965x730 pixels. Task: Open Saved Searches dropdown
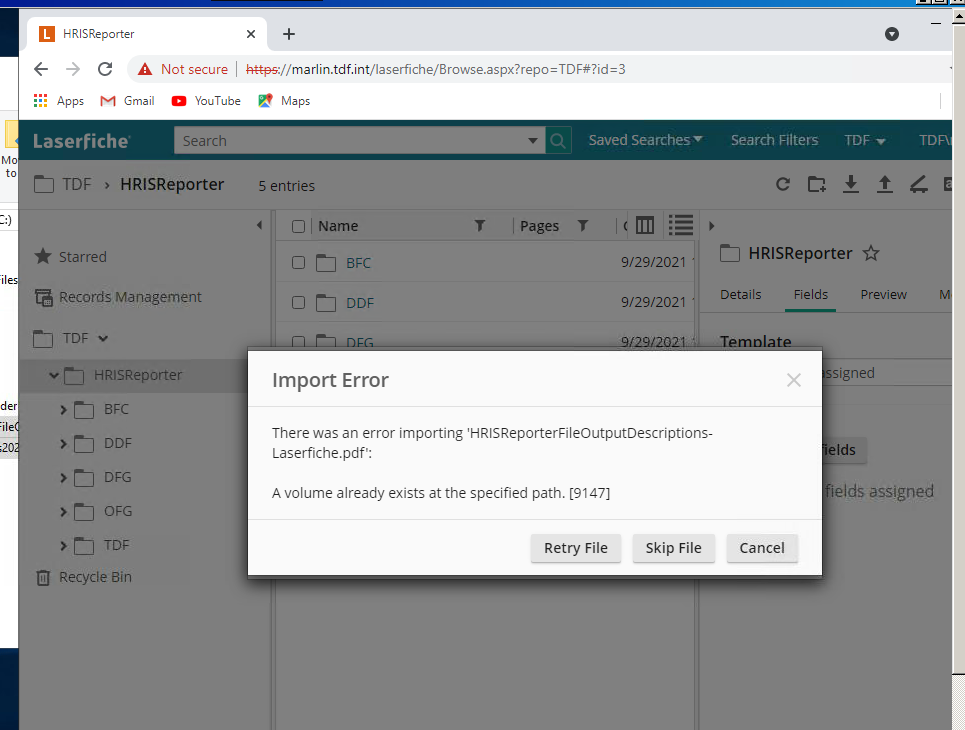(x=645, y=140)
